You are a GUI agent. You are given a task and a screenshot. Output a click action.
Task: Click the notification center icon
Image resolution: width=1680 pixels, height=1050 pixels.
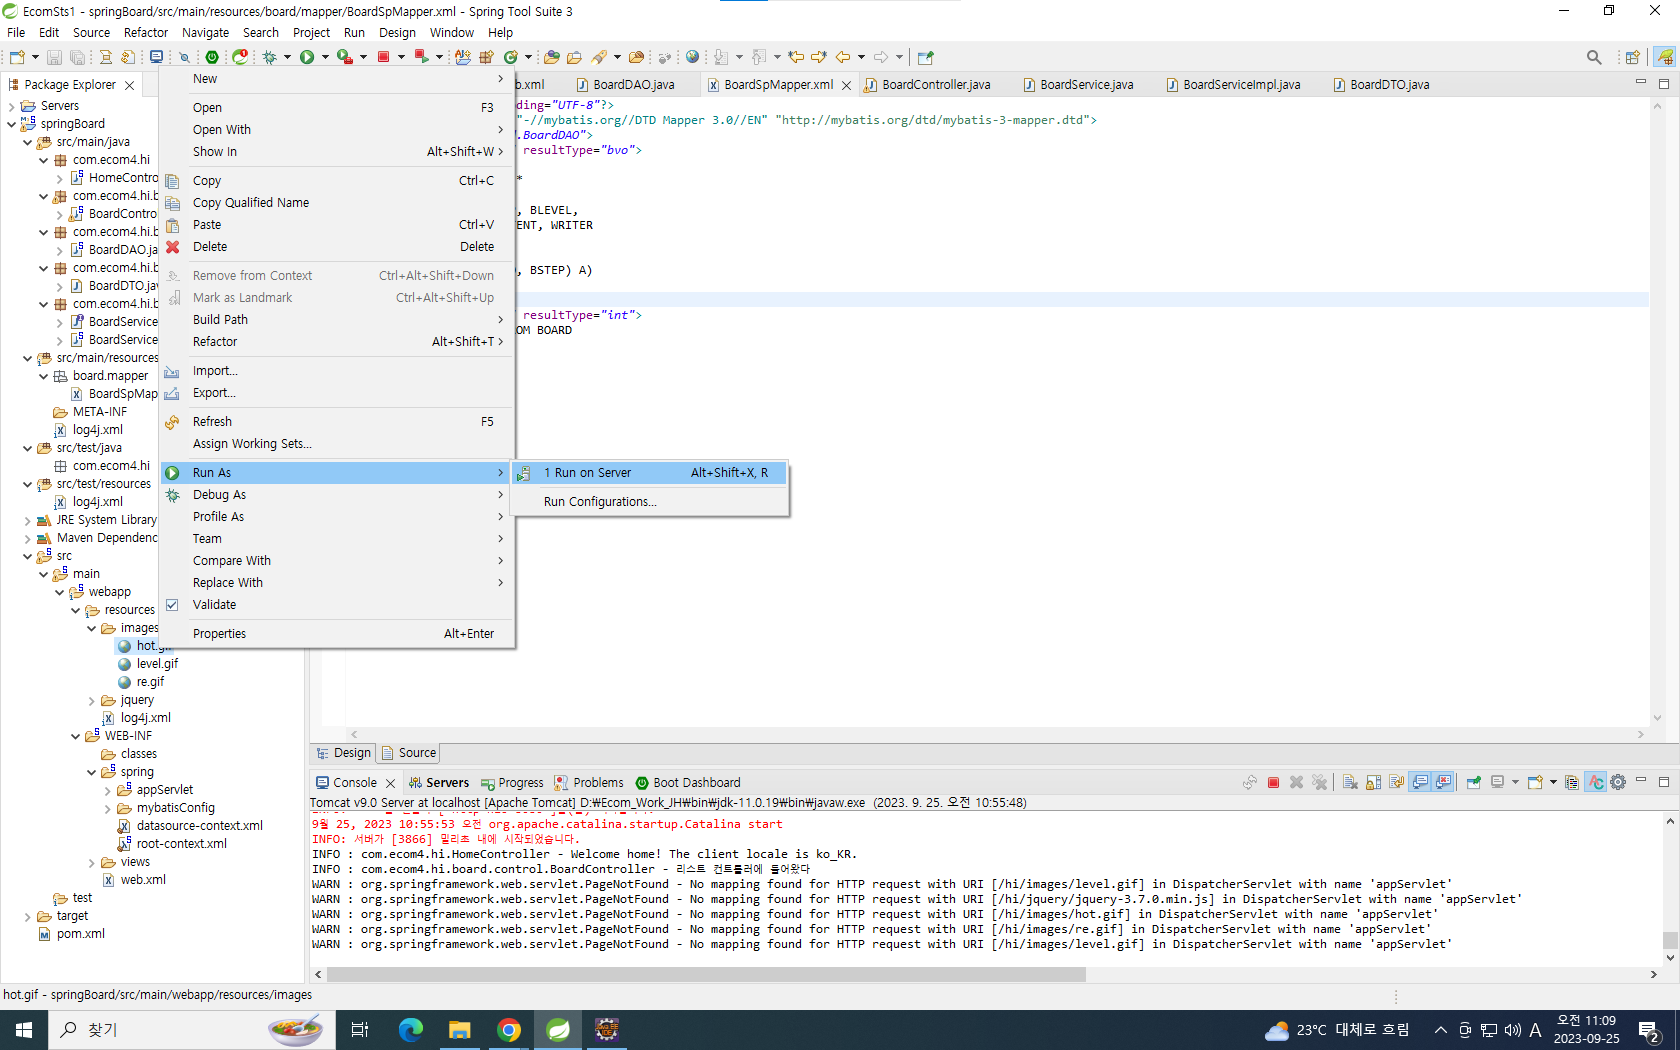1649,1030
